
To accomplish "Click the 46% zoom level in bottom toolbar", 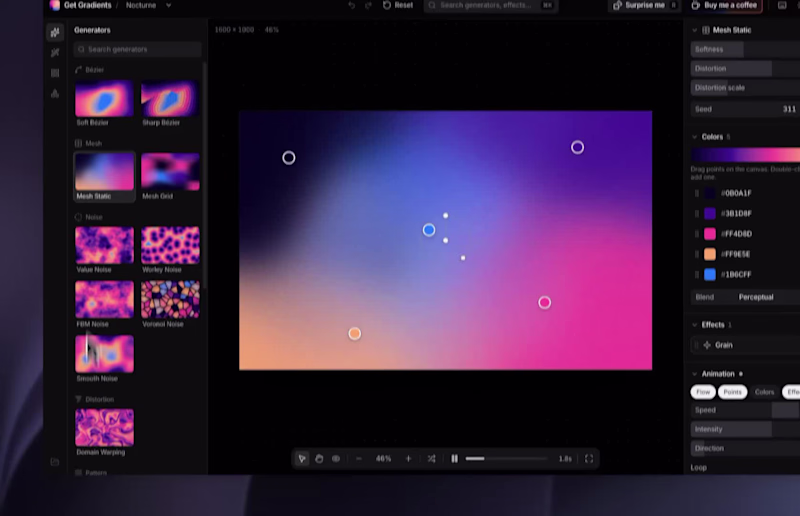I will click(x=383, y=459).
